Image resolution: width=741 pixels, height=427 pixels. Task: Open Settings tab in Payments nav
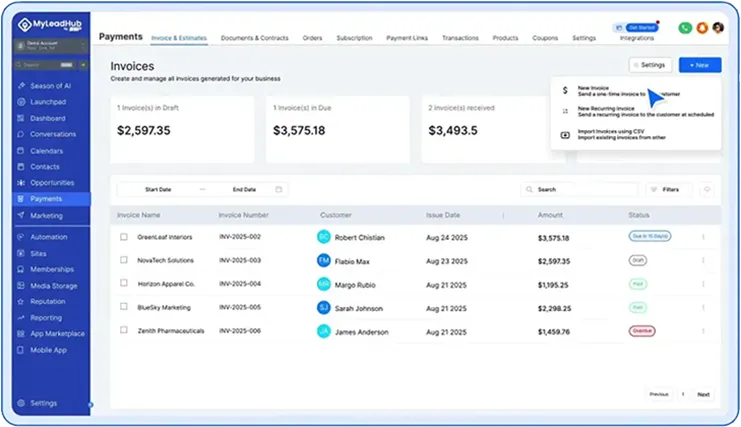tap(584, 38)
